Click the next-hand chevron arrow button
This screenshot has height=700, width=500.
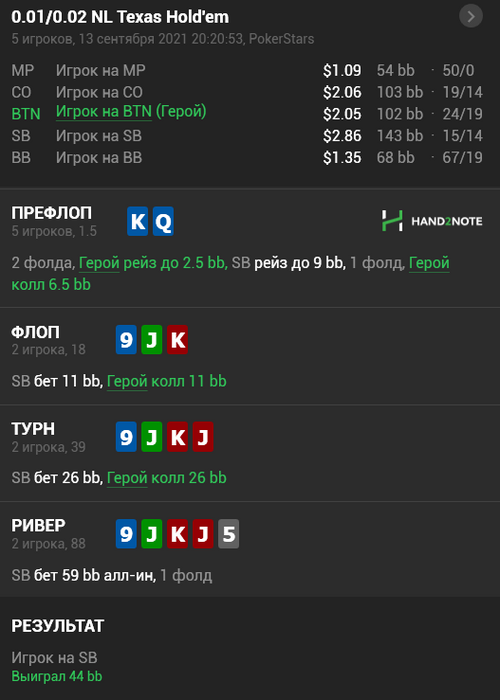click(471, 17)
